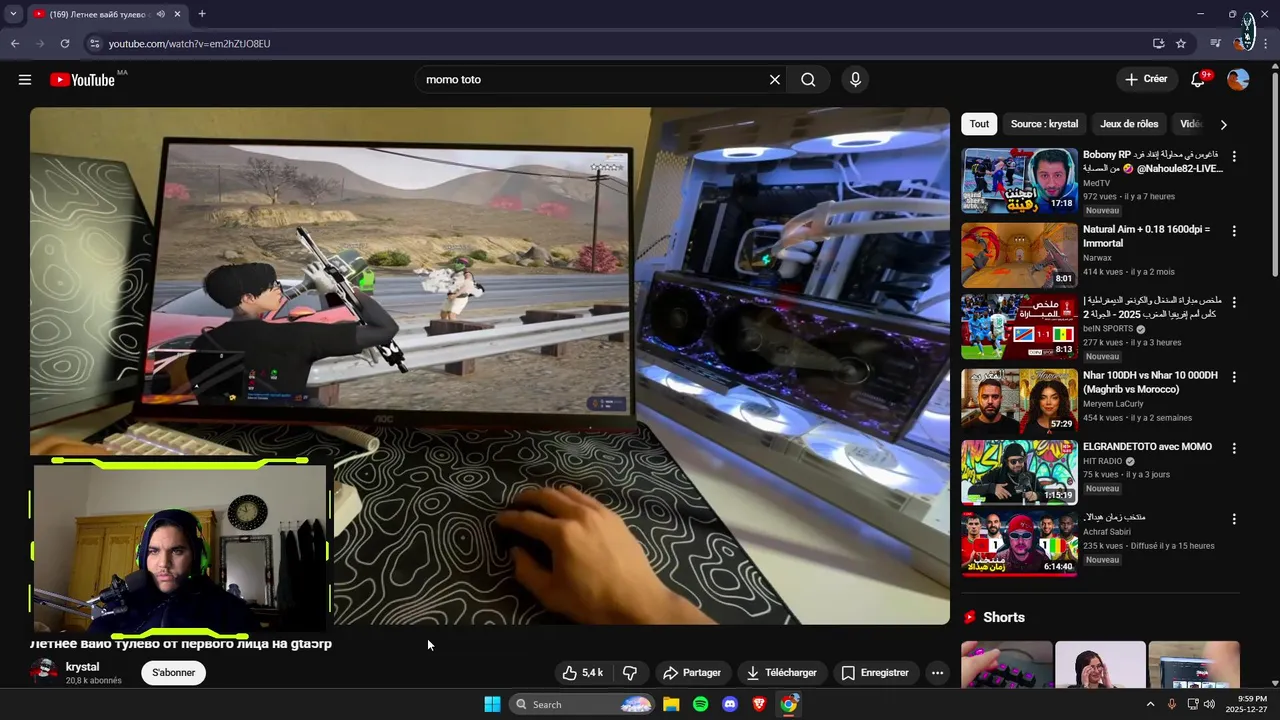Open the Meryem LaCurly channel name

click(1113, 404)
